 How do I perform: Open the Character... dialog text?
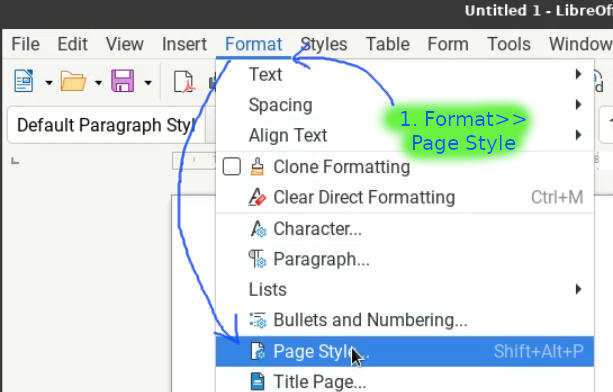point(317,229)
